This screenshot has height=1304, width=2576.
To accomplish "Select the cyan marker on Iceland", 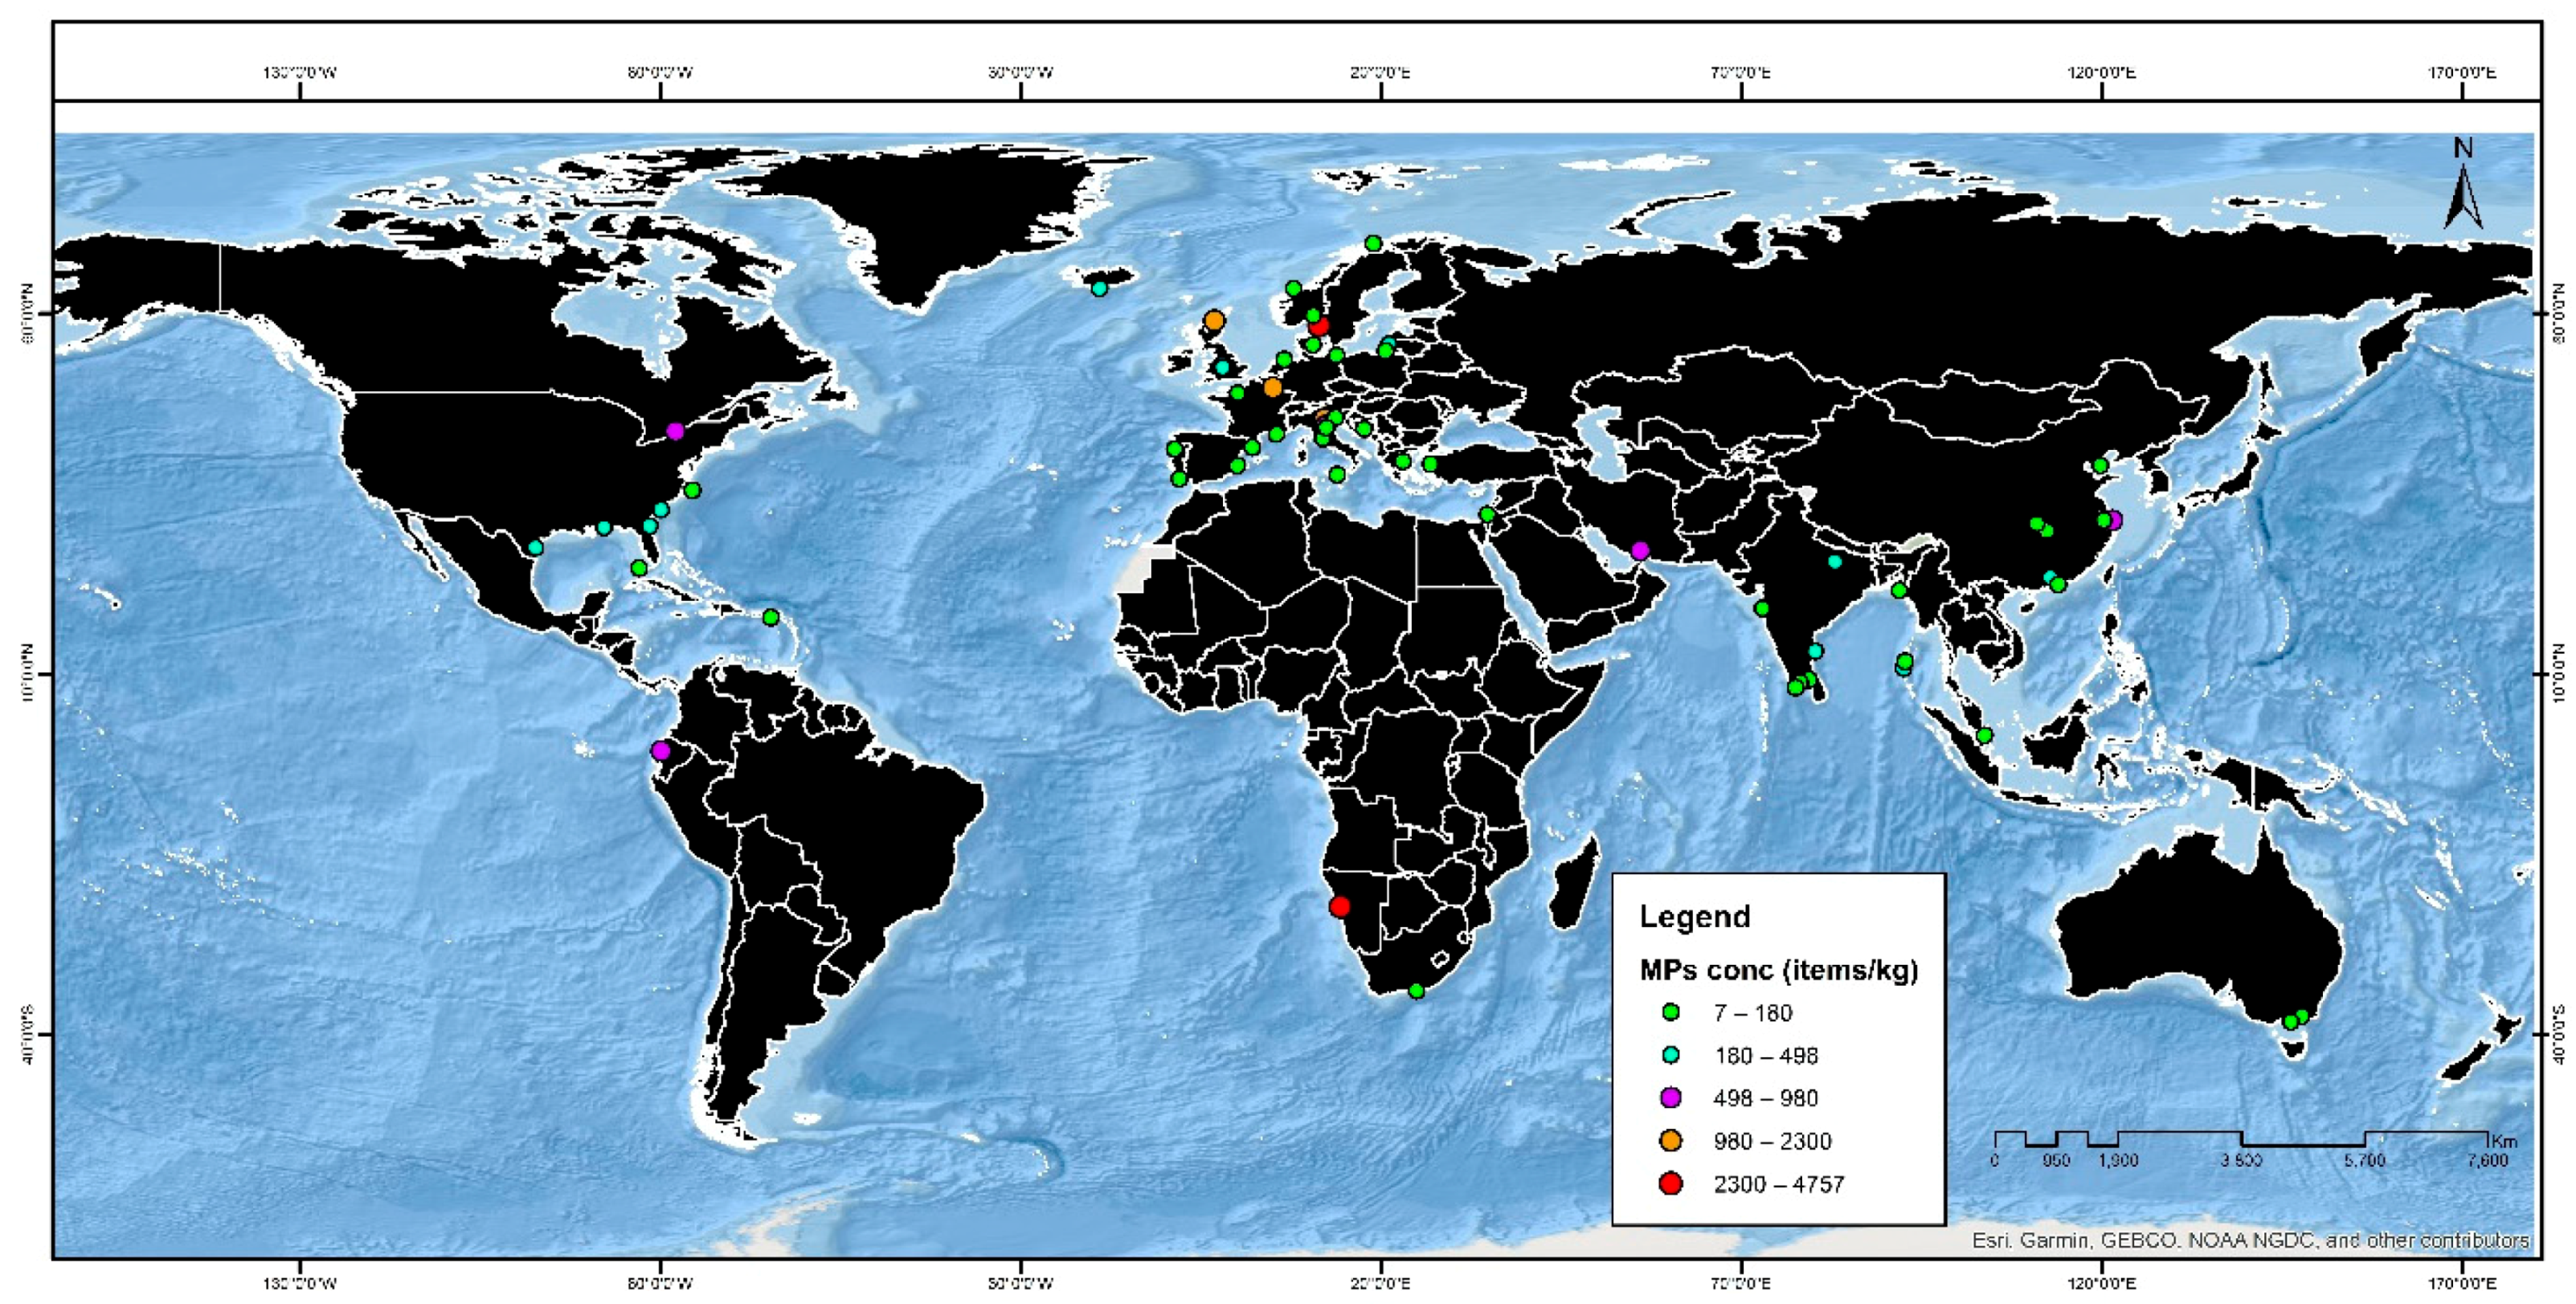I will (1100, 289).
